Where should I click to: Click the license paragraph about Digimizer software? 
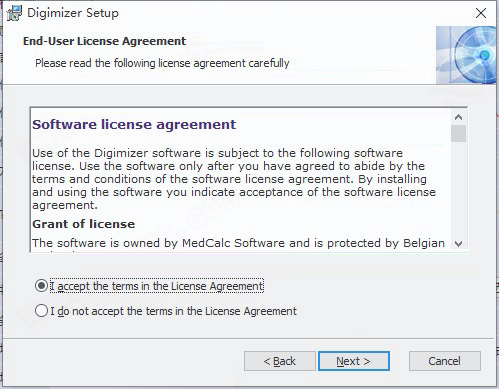click(x=234, y=179)
